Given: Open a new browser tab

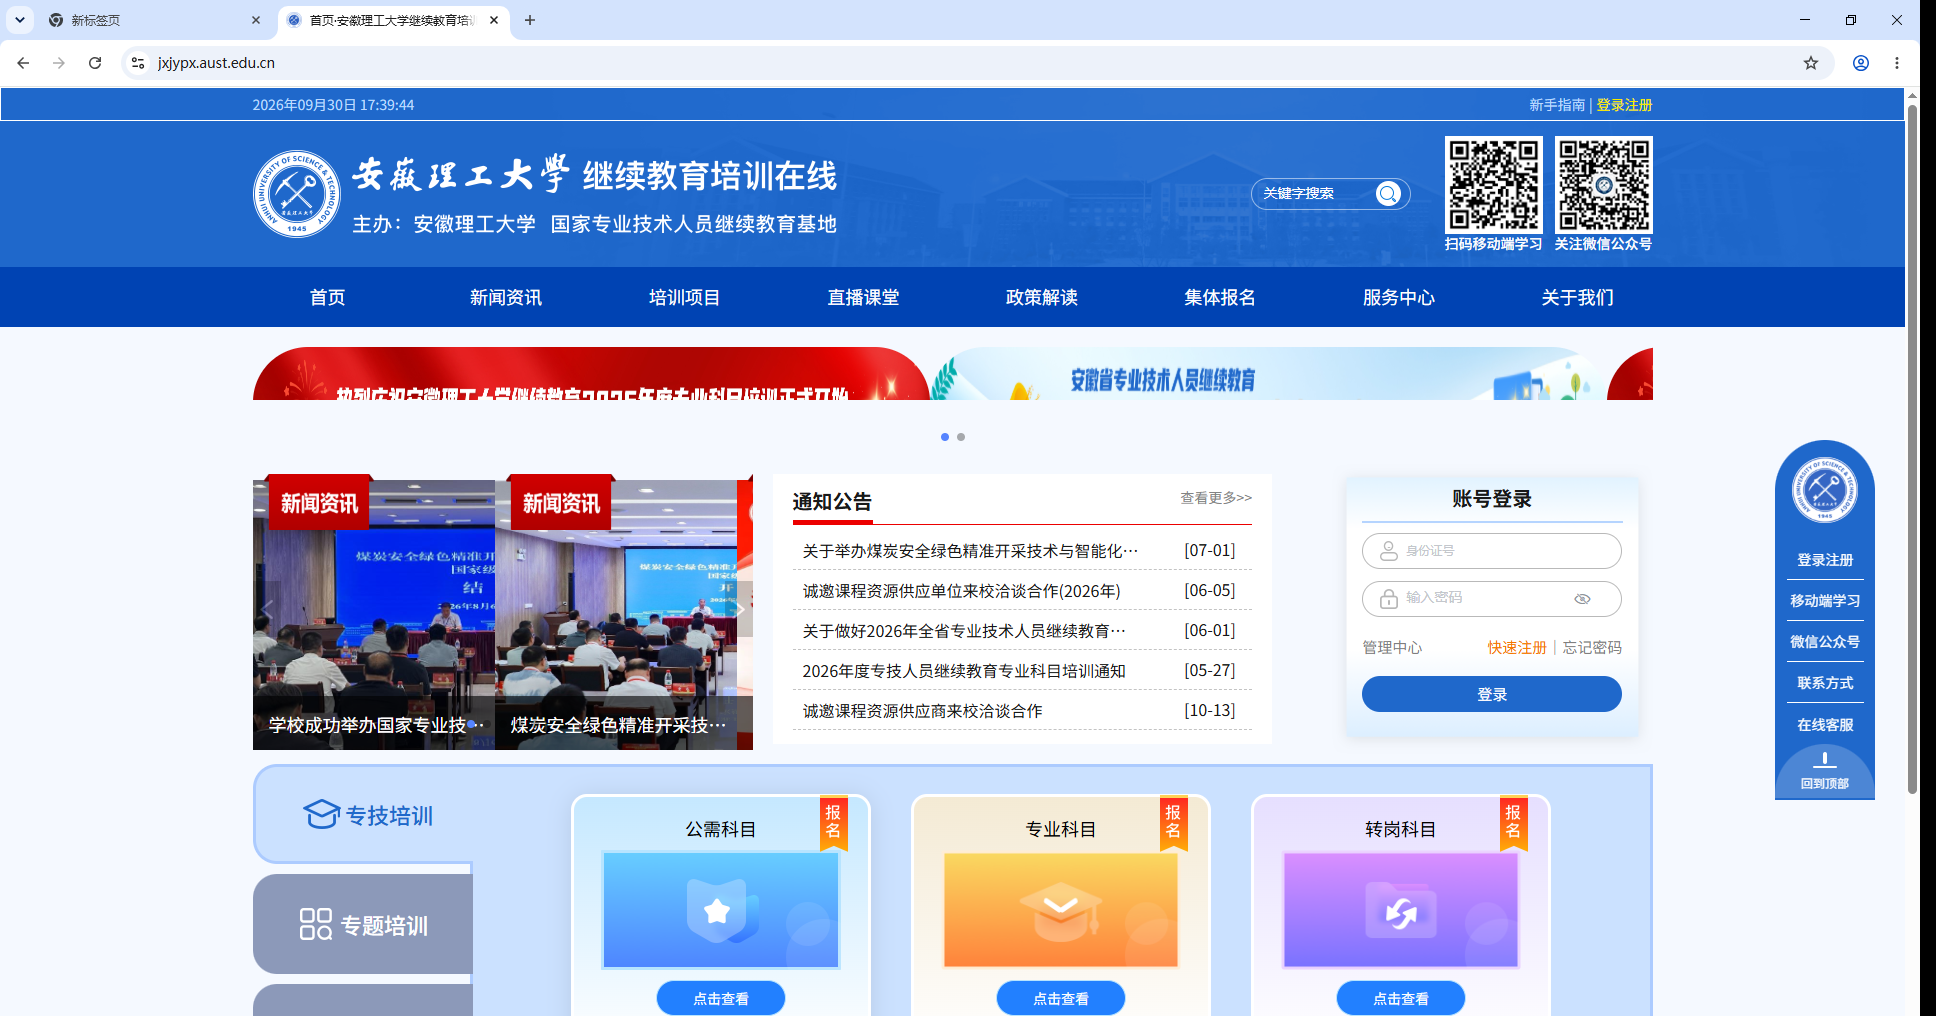Looking at the screenshot, I should click(x=530, y=20).
